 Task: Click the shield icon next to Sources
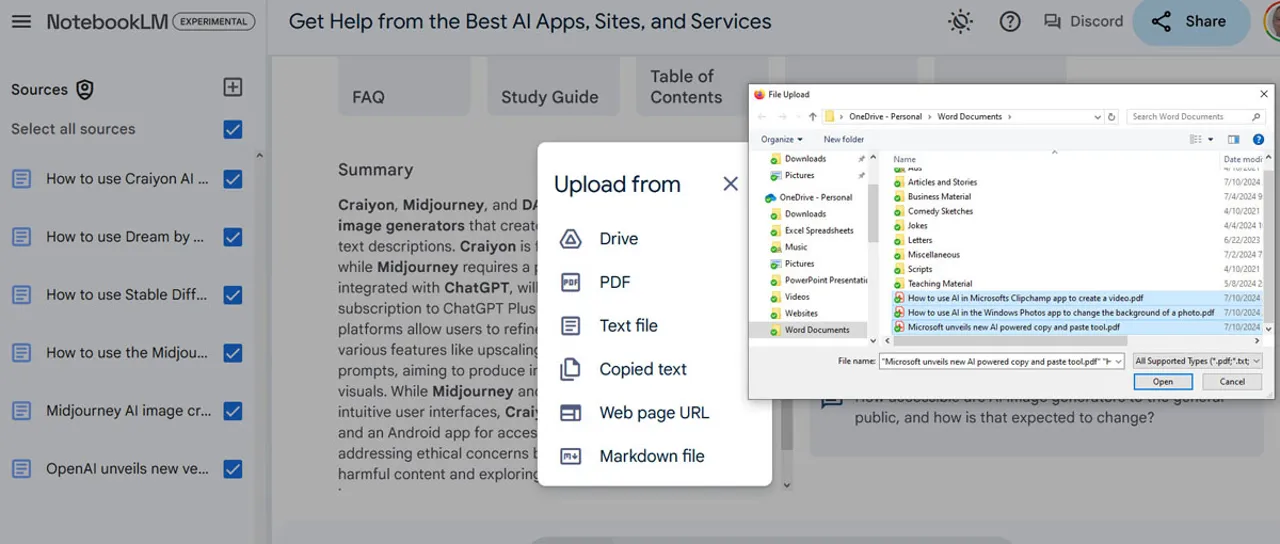[85, 90]
